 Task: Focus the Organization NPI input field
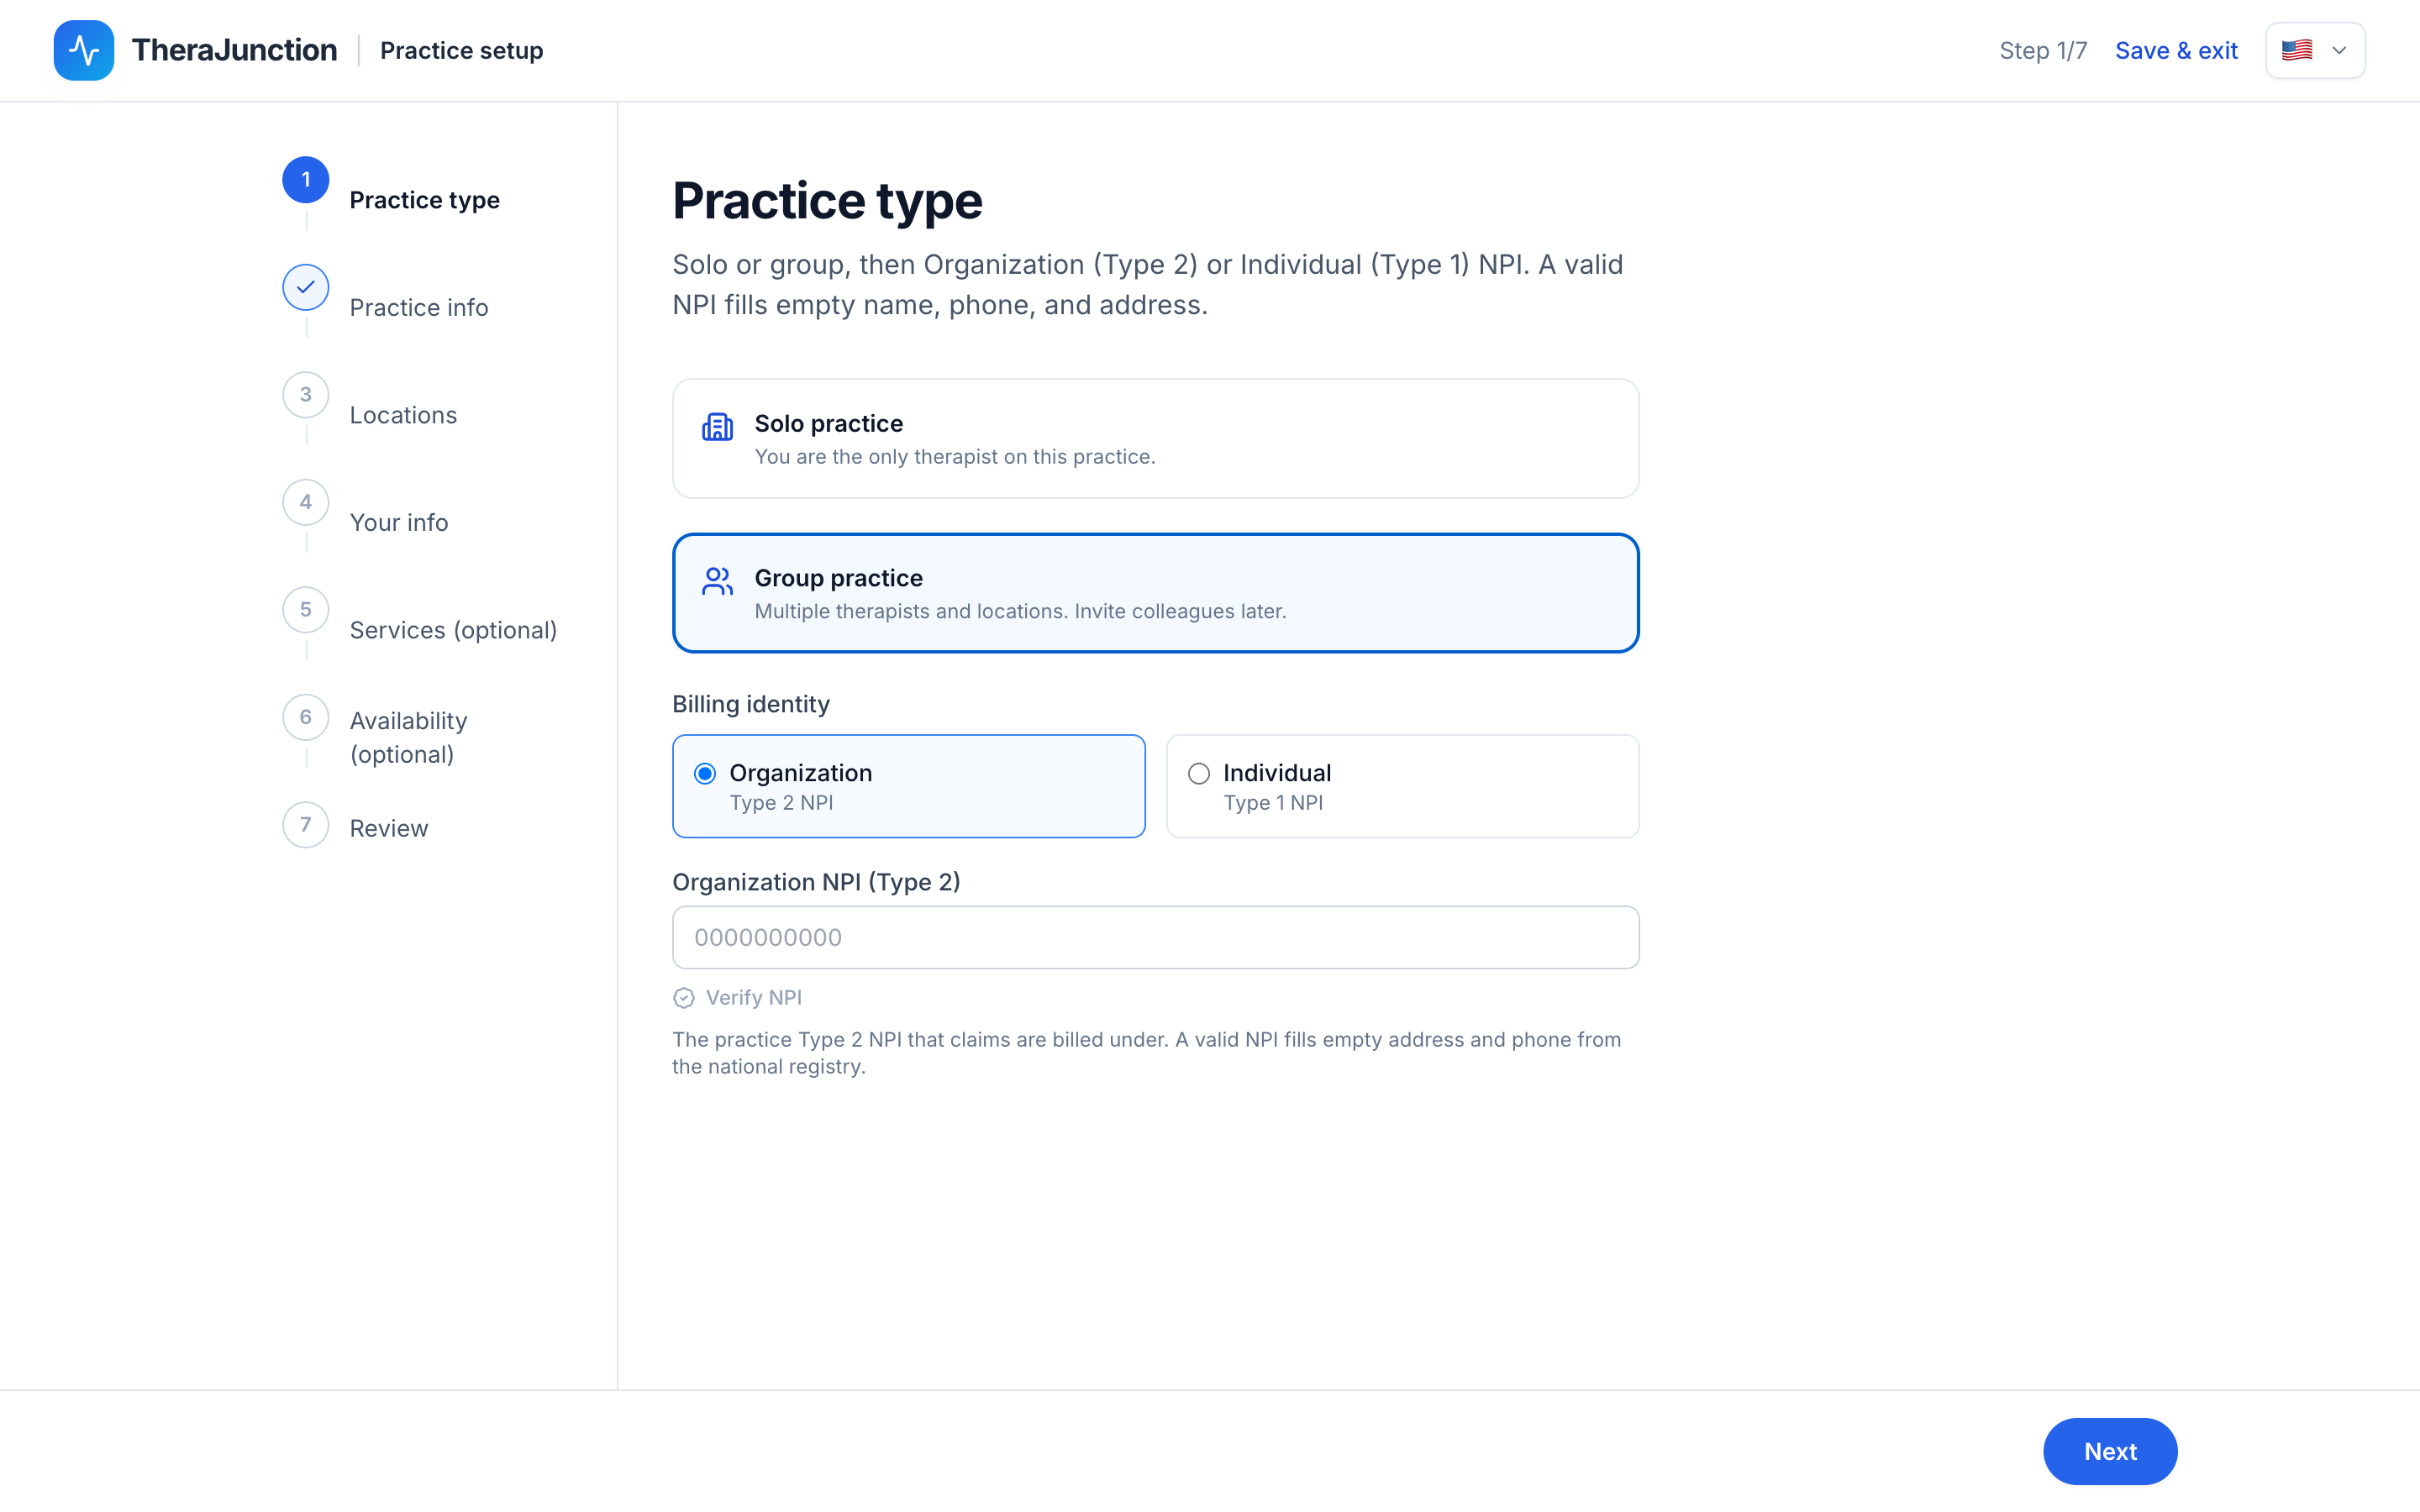click(x=1155, y=937)
